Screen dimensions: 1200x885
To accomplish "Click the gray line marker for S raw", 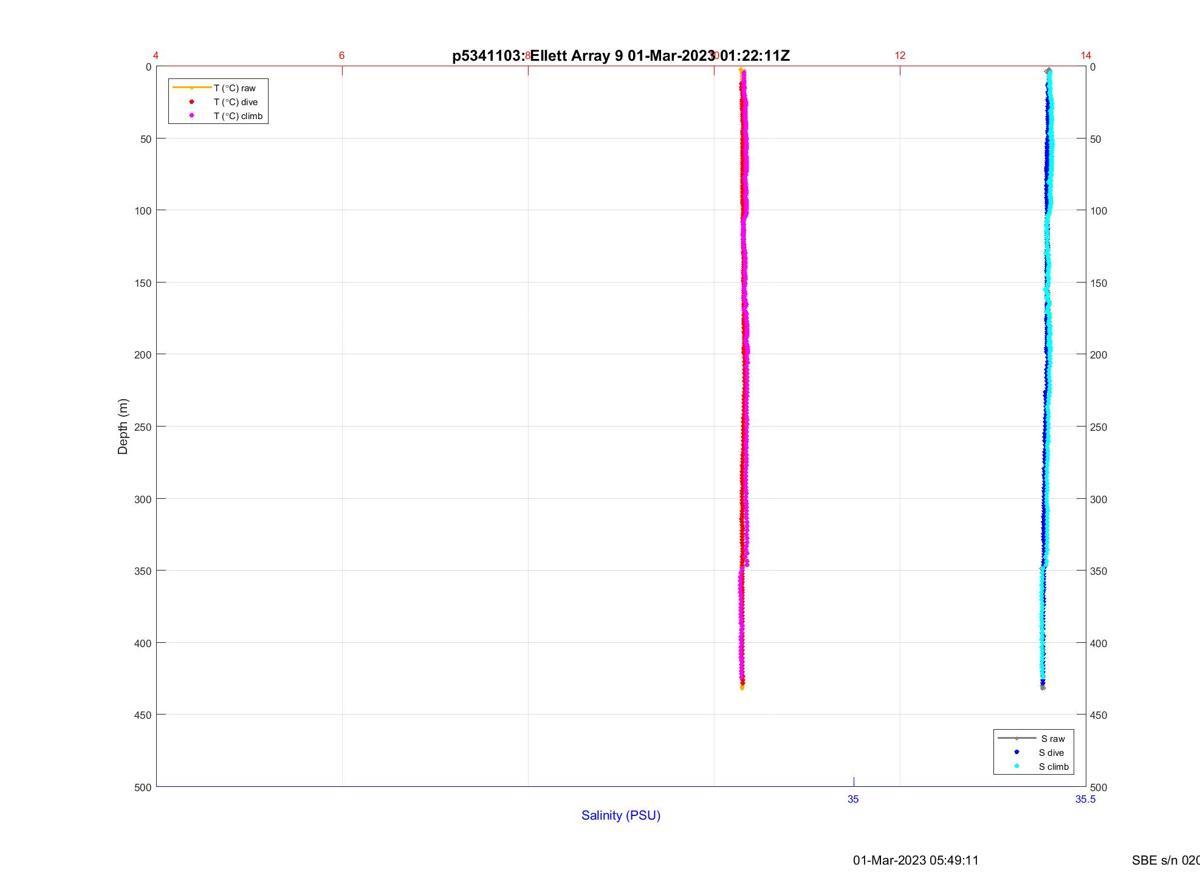I will coord(1016,738).
